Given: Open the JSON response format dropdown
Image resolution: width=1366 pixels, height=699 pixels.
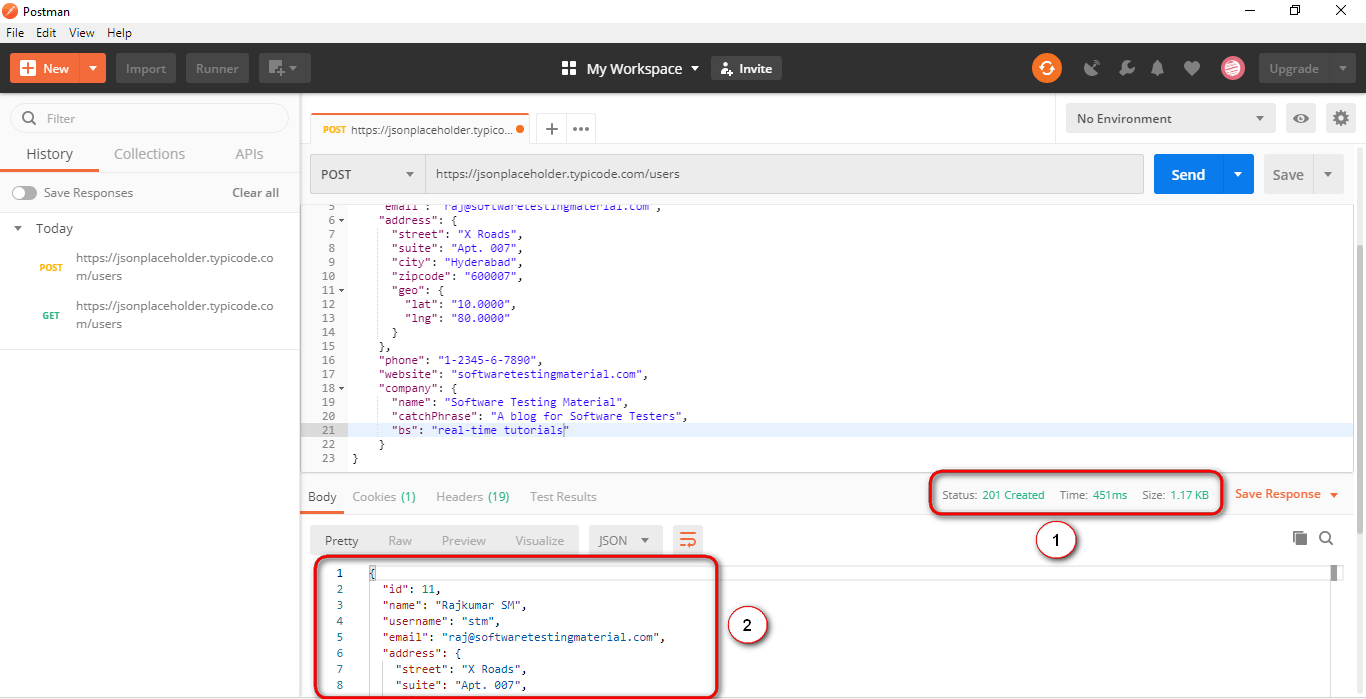Looking at the screenshot, I should click(624, 539).
